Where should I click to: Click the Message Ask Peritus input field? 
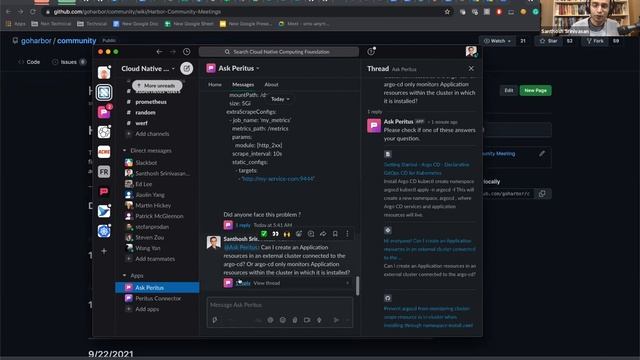pos(280,305)
